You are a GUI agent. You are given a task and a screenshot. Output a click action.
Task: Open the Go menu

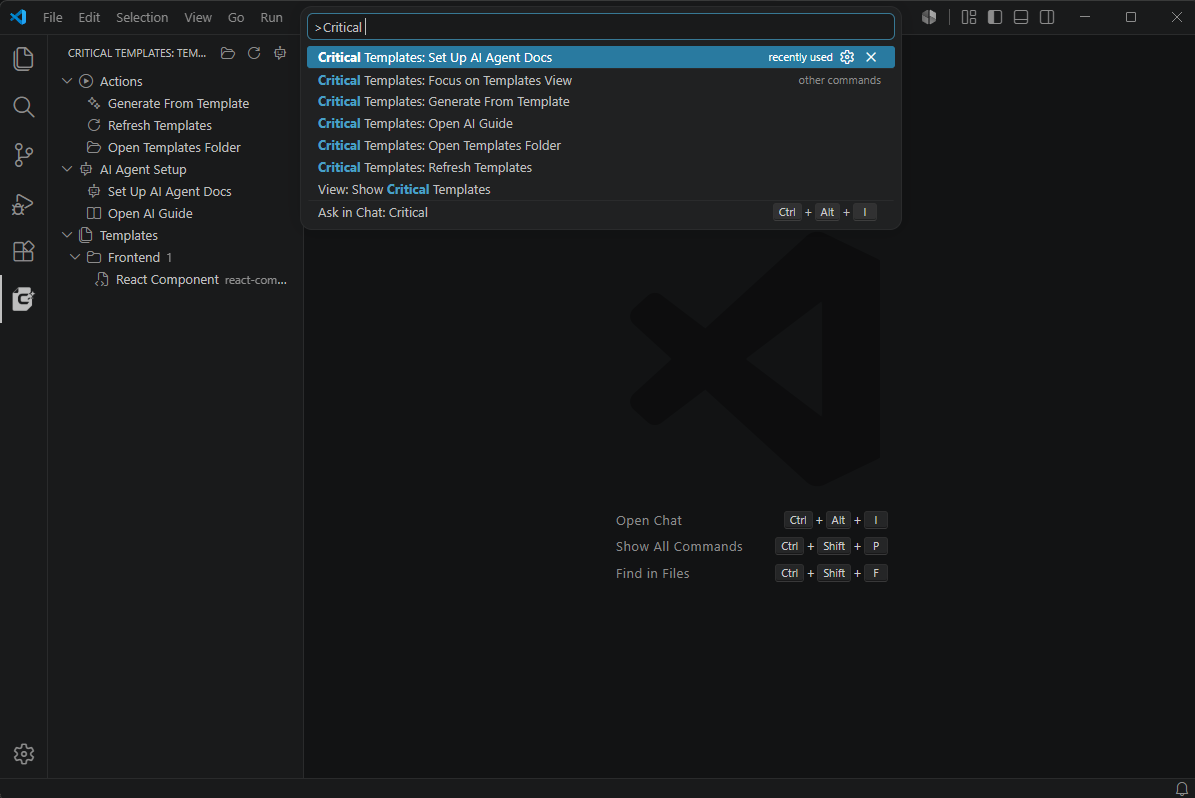click(236, 17)
